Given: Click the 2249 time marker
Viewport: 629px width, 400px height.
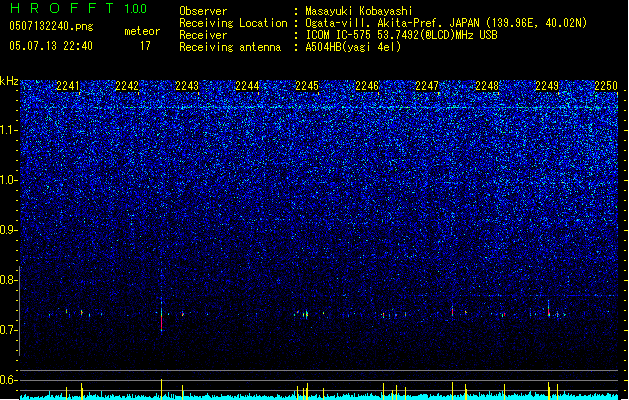Looking at the screenshot, I should click(x=547, y=86).
